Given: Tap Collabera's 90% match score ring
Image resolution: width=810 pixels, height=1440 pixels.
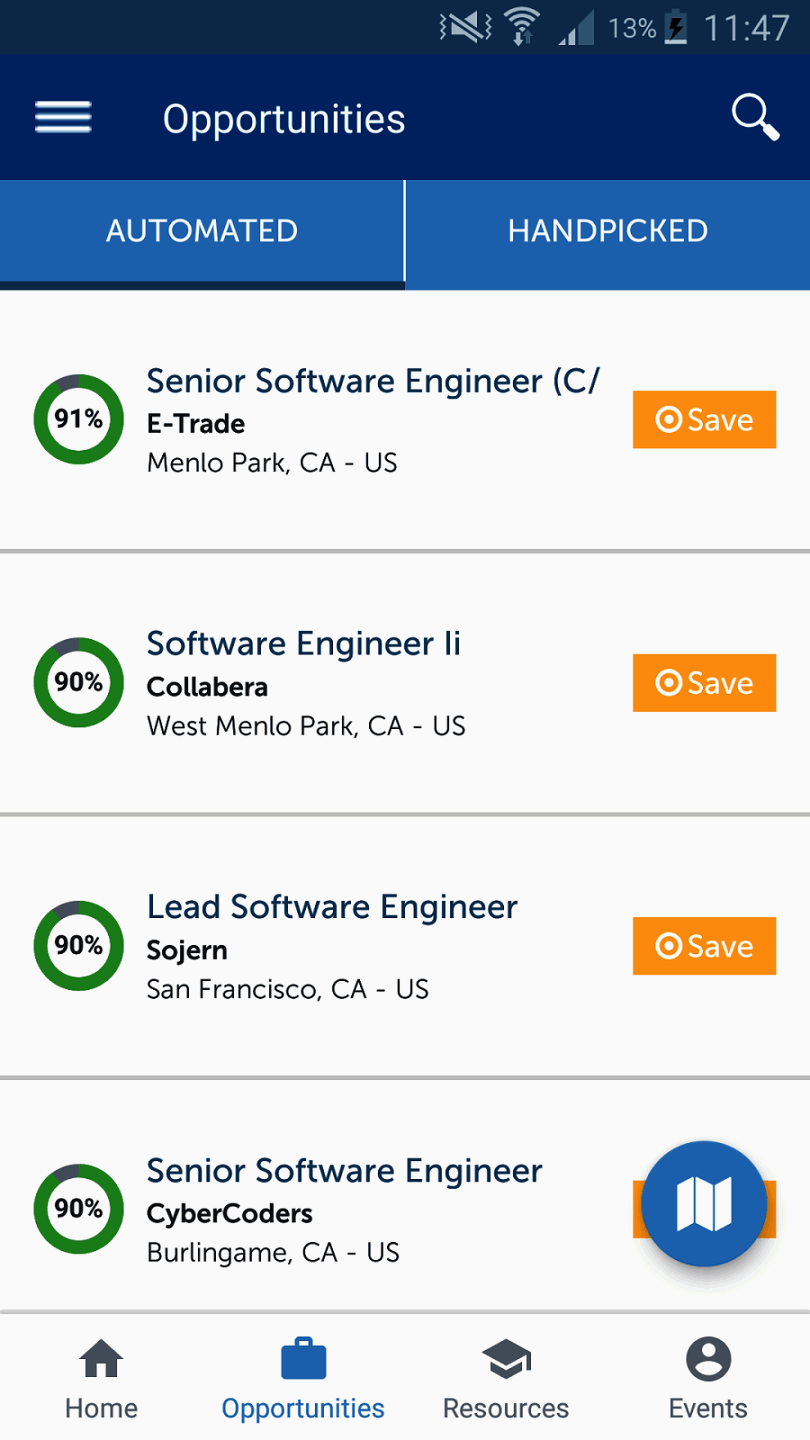Looking at the screenshot, I should [x=79, y=682].
